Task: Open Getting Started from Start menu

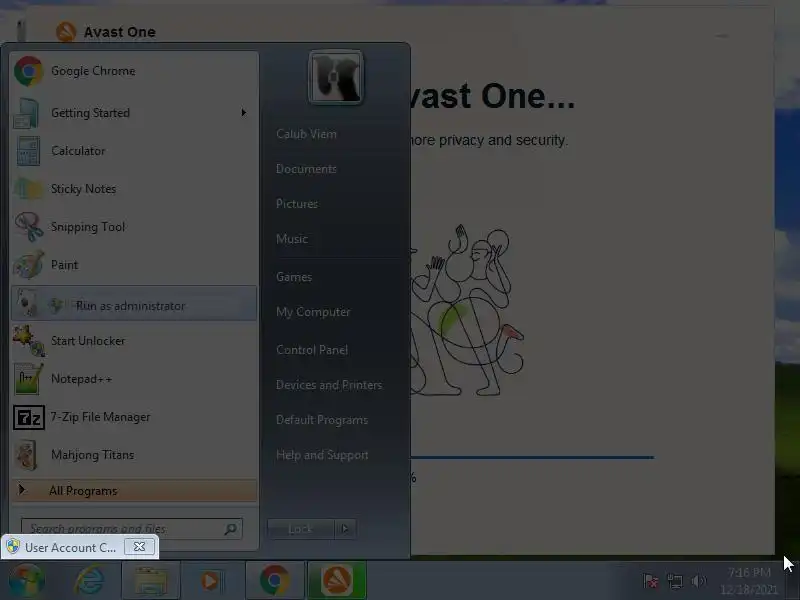Action: [x=134, y=113]
